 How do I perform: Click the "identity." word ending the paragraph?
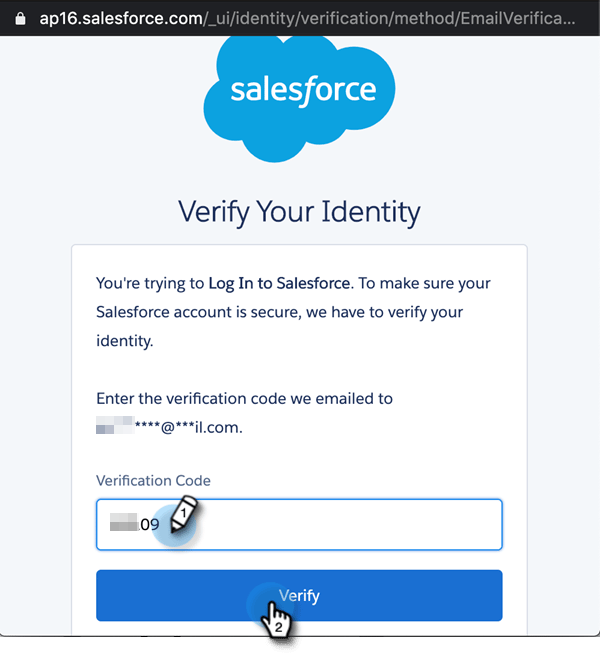coord(125,341)
